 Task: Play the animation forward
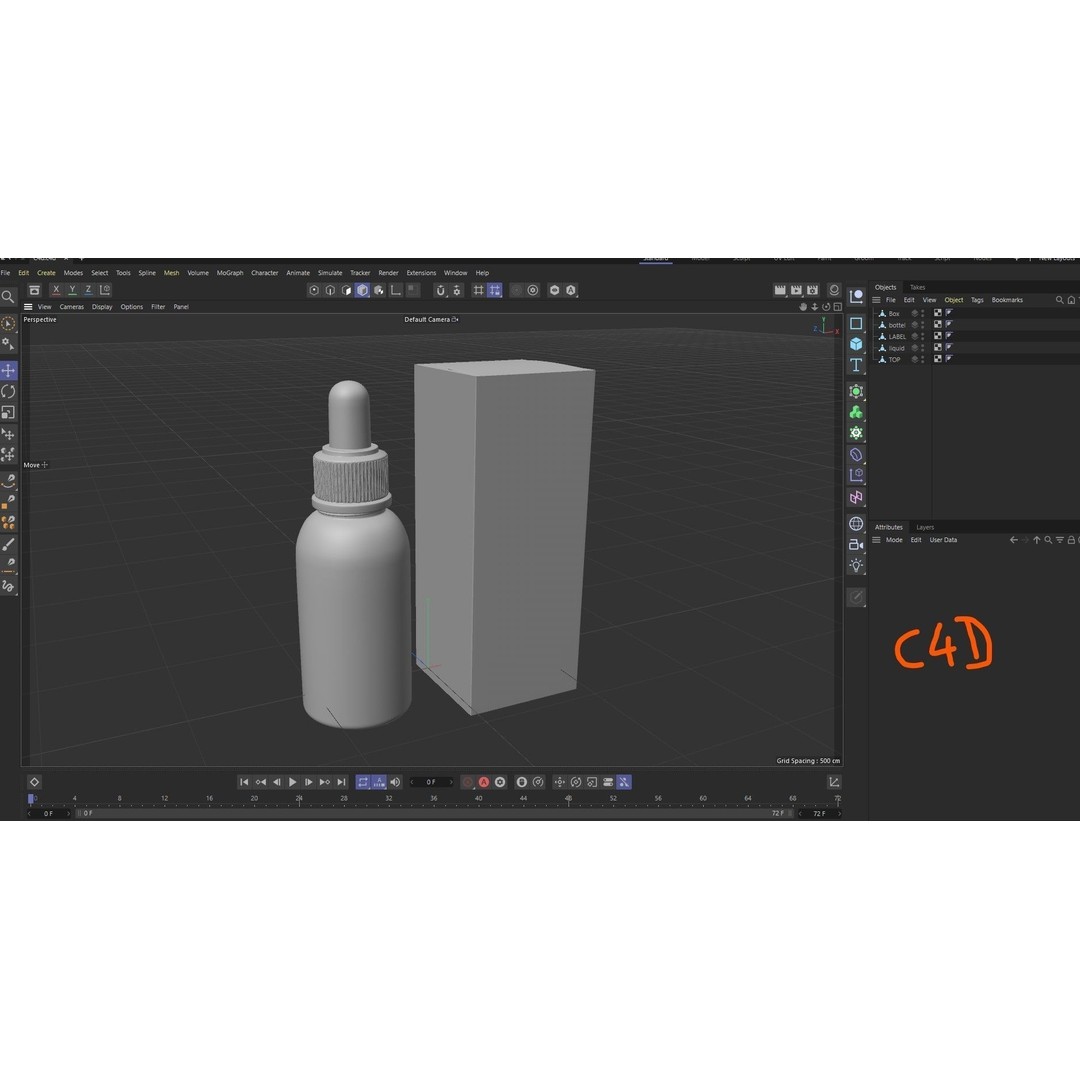coord(293,782)
